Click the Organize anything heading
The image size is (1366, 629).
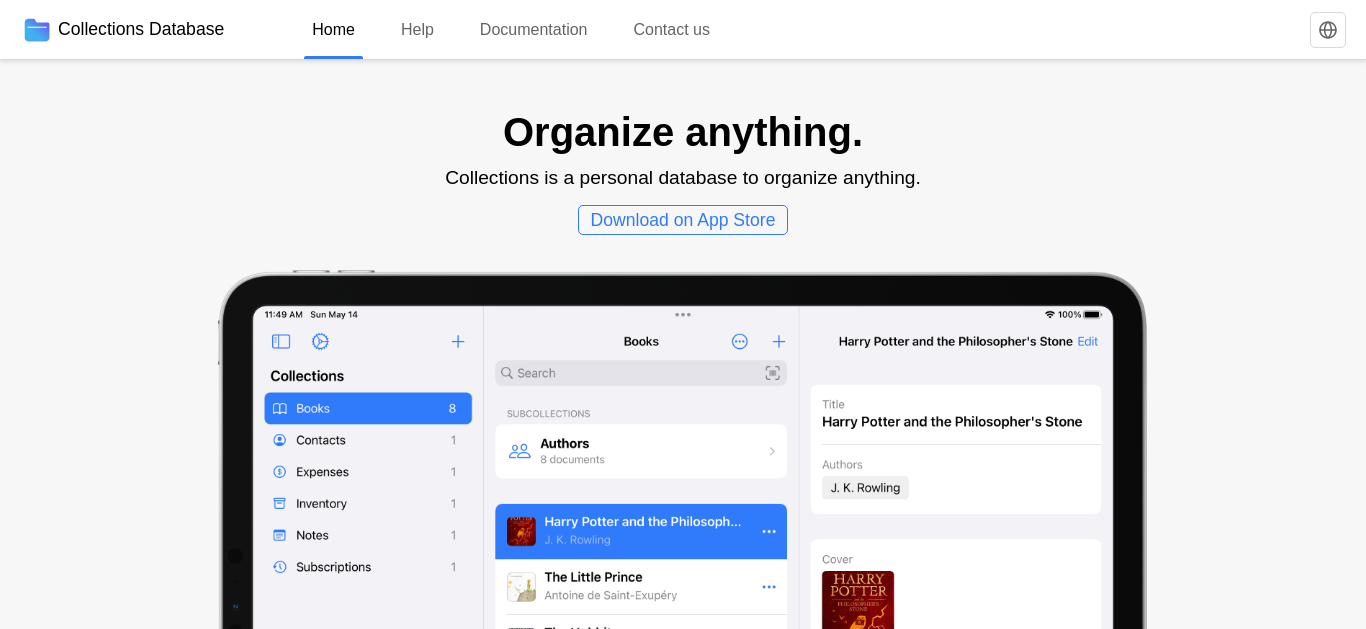tap(683, 132)
